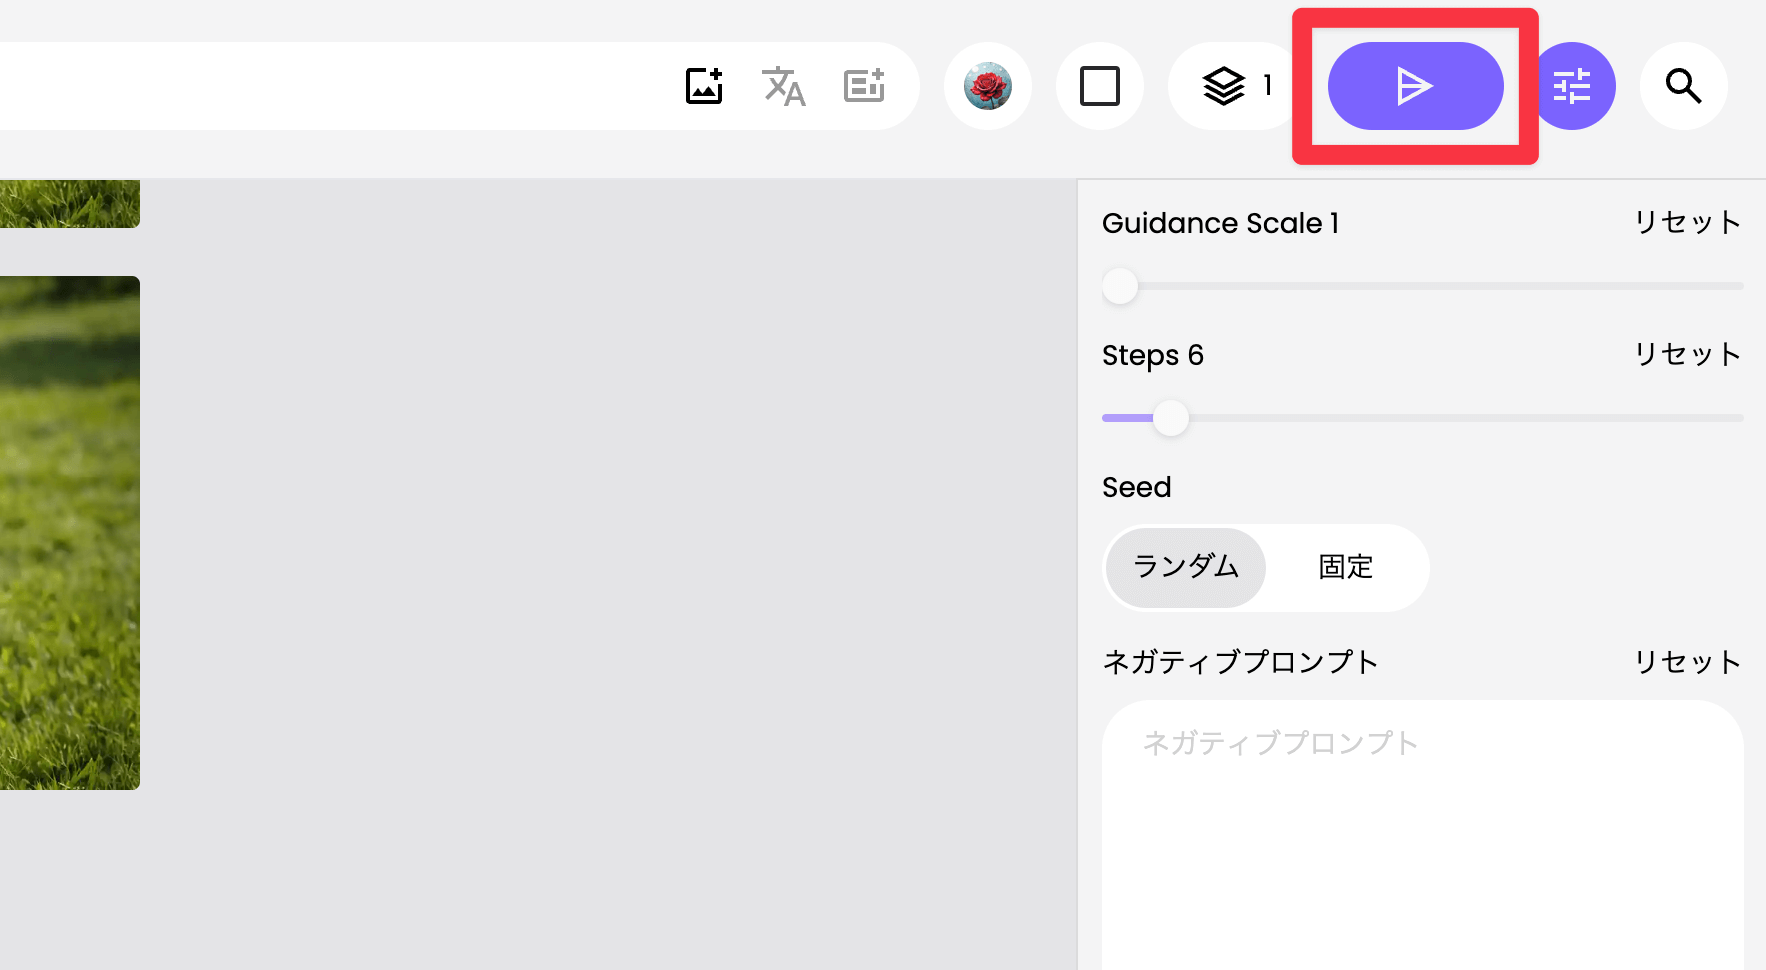Reset the ネガティブプロンプト field with リセット

point(1687,662)
